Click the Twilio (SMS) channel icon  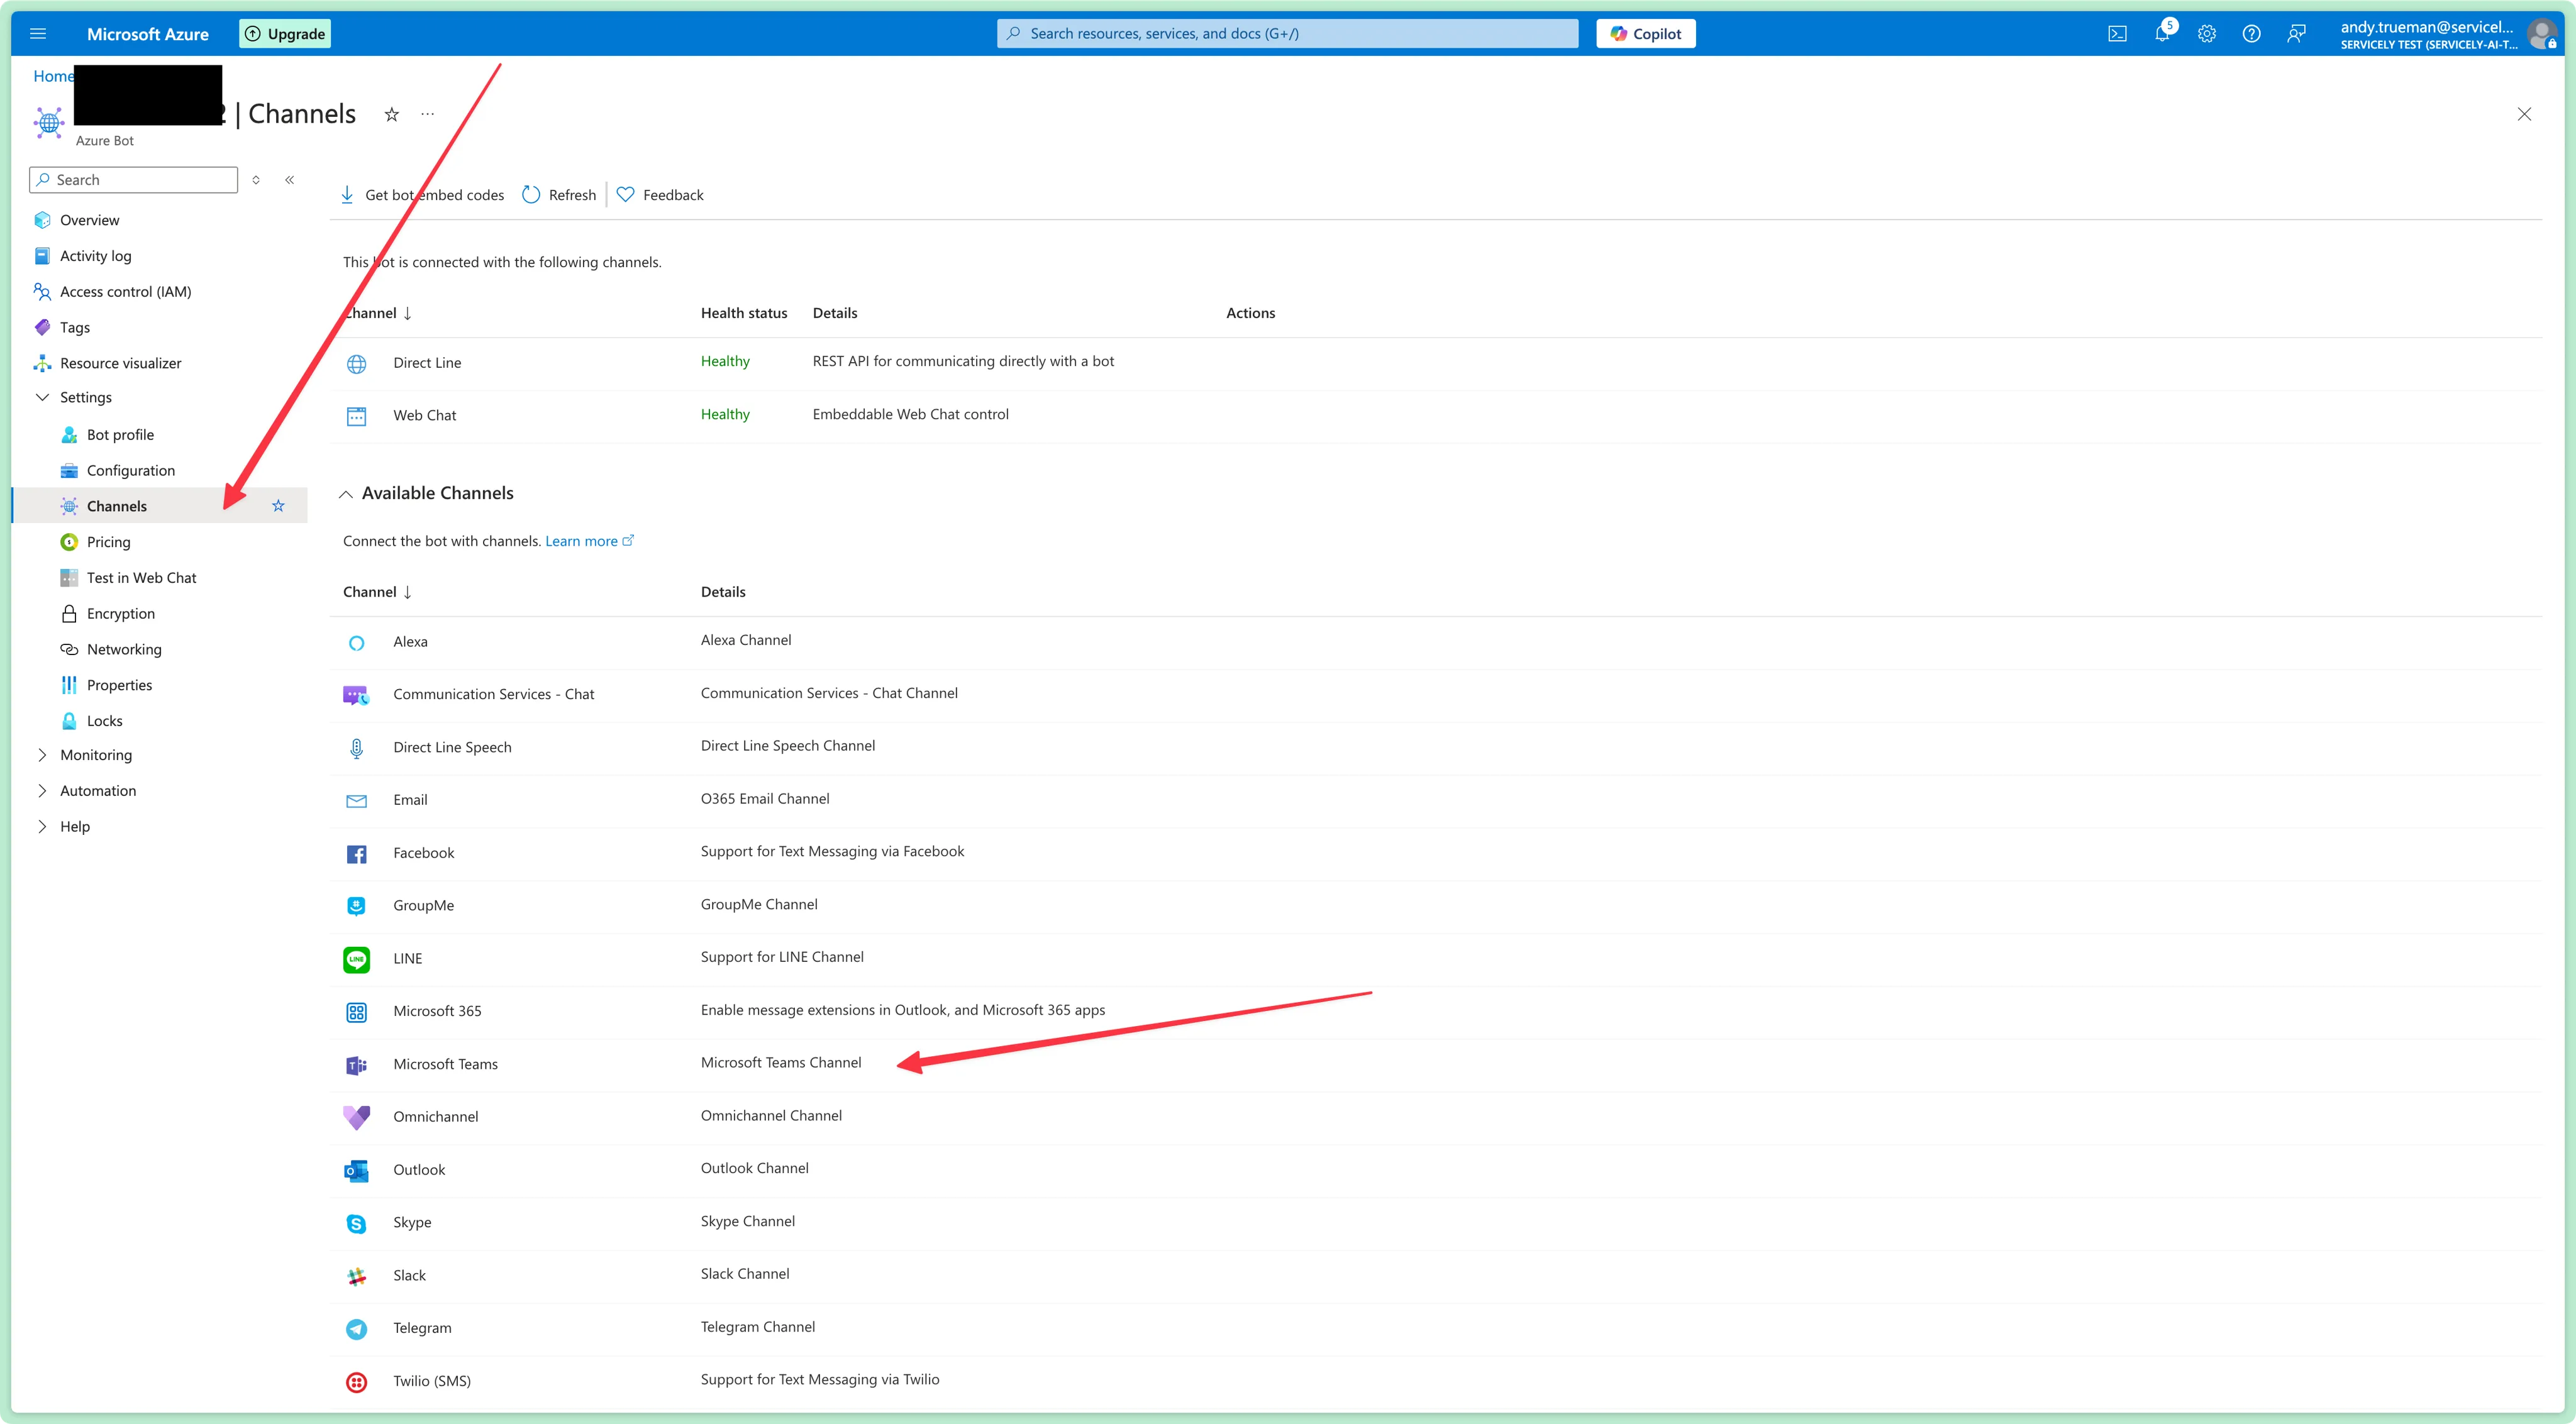pyautogui.click(x=356, y=1382)
